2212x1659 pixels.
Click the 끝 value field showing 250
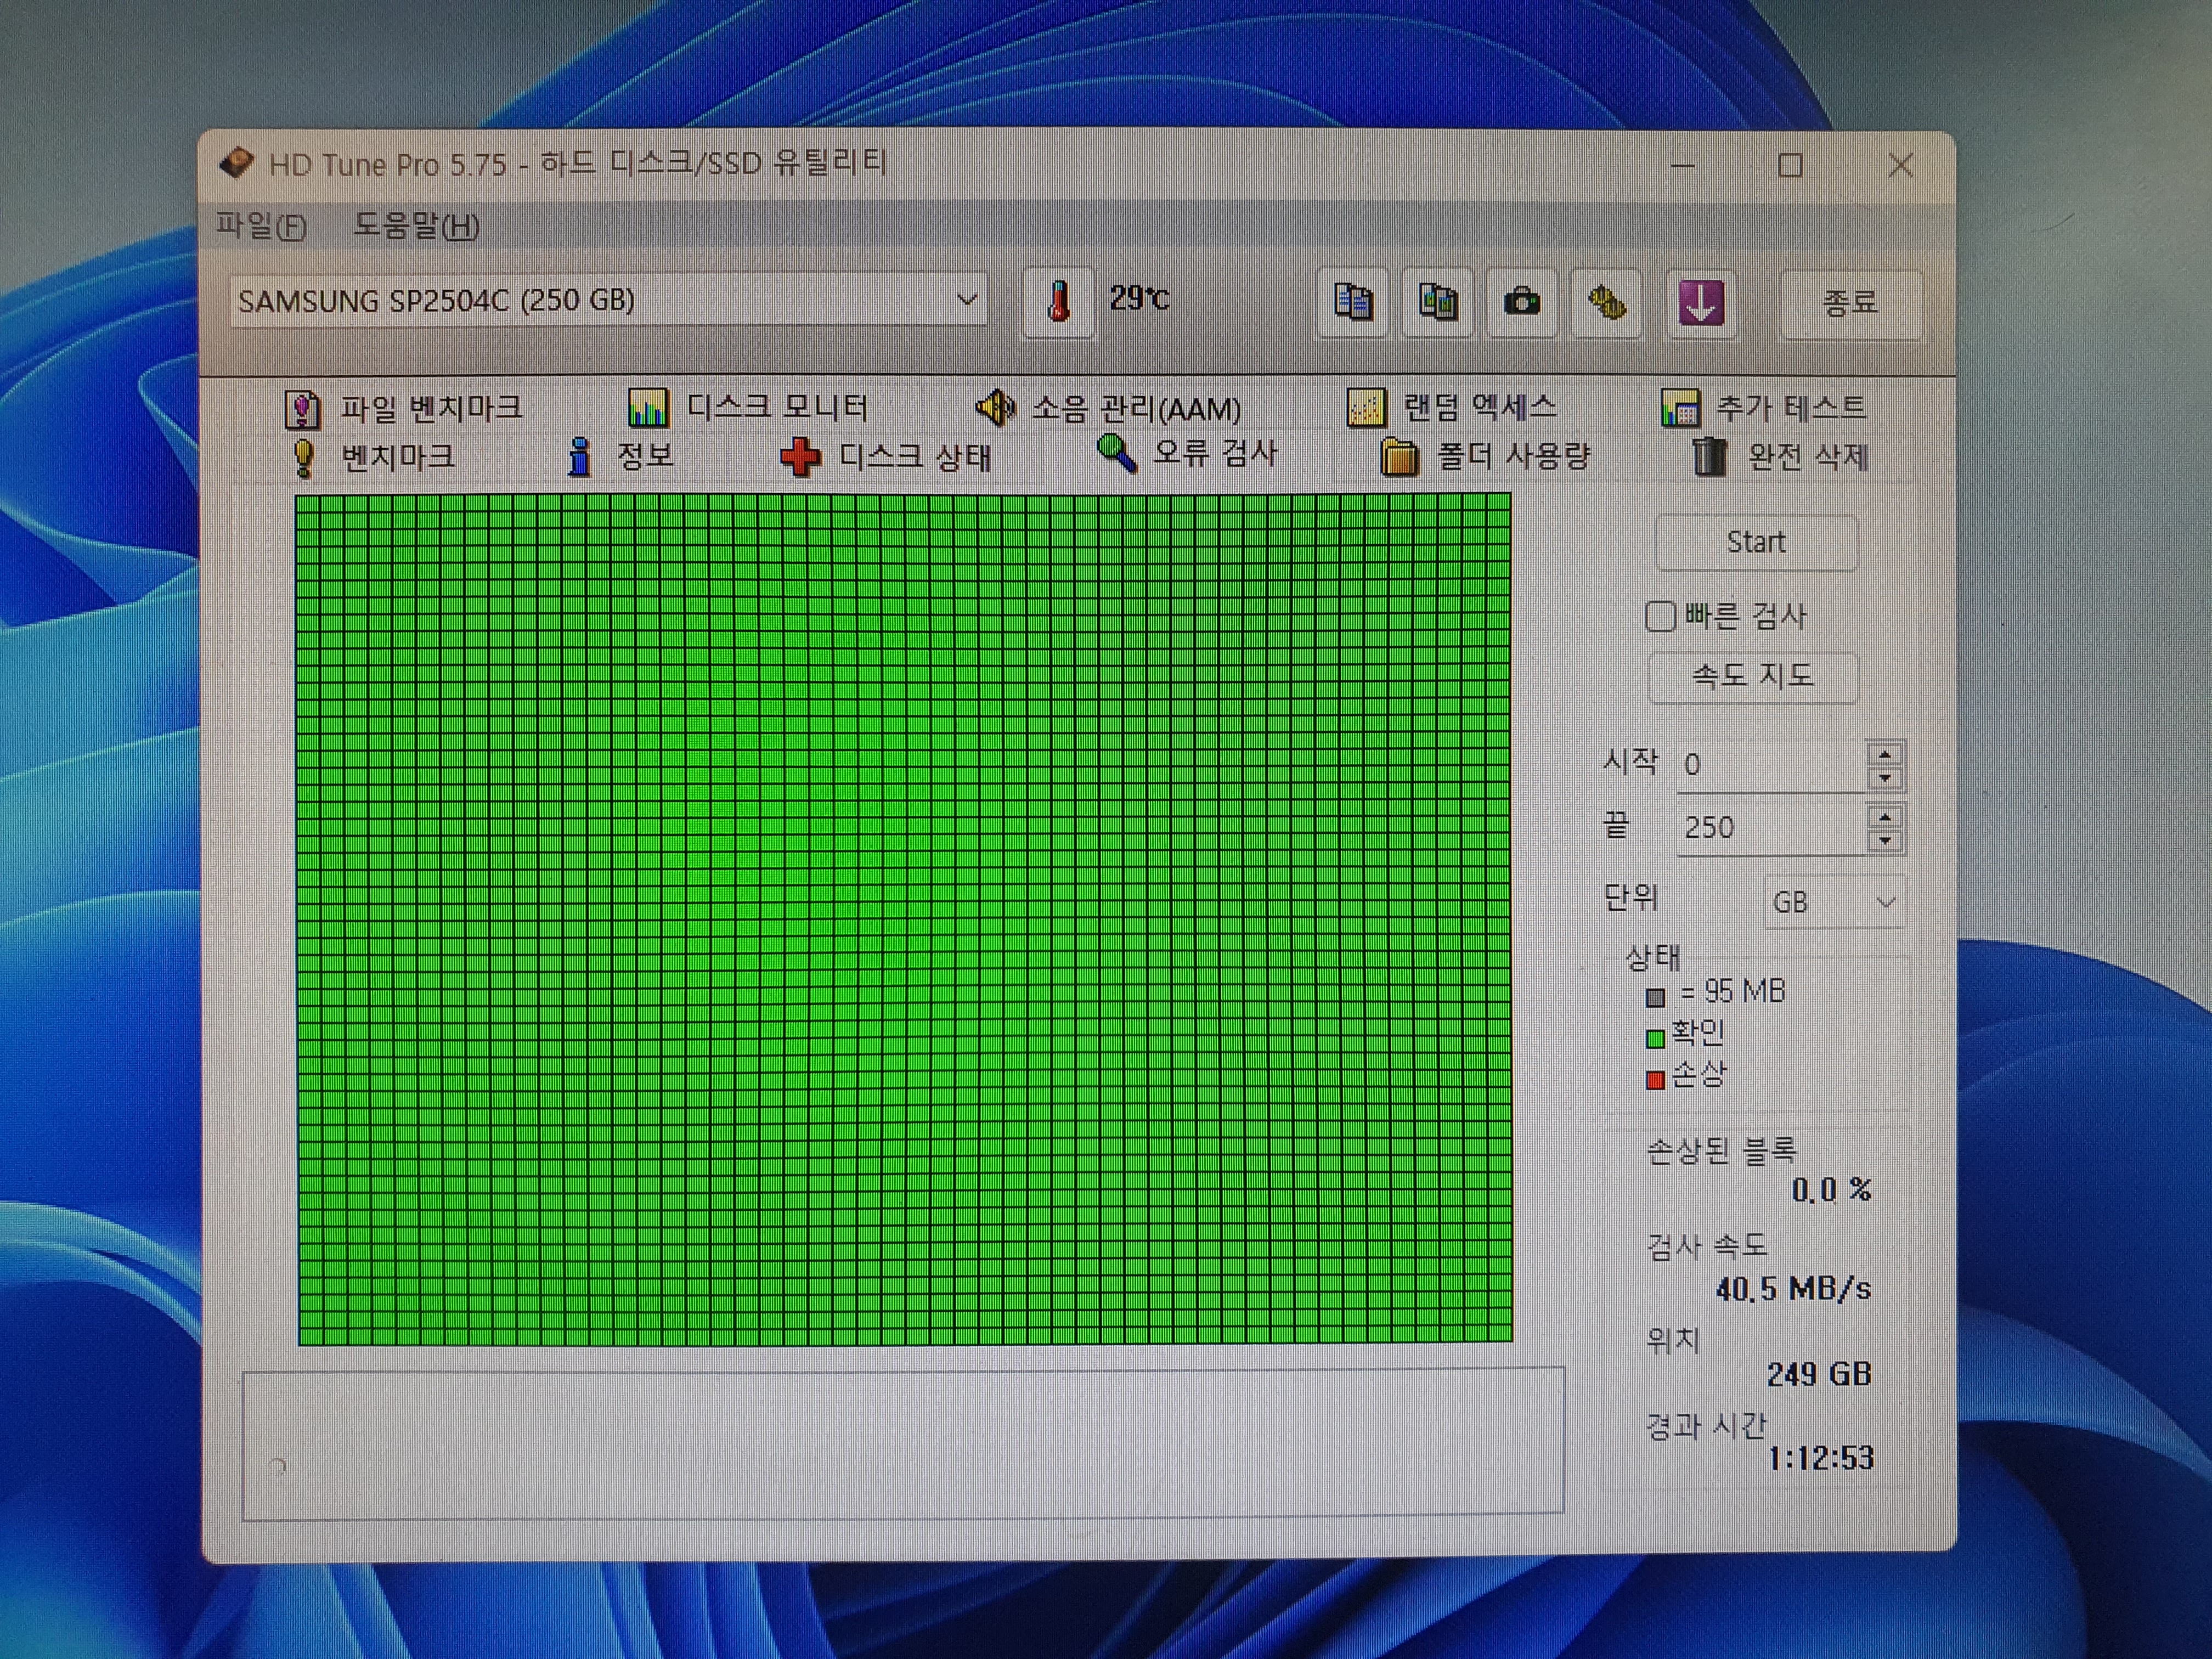click(x=1771, y=828)
